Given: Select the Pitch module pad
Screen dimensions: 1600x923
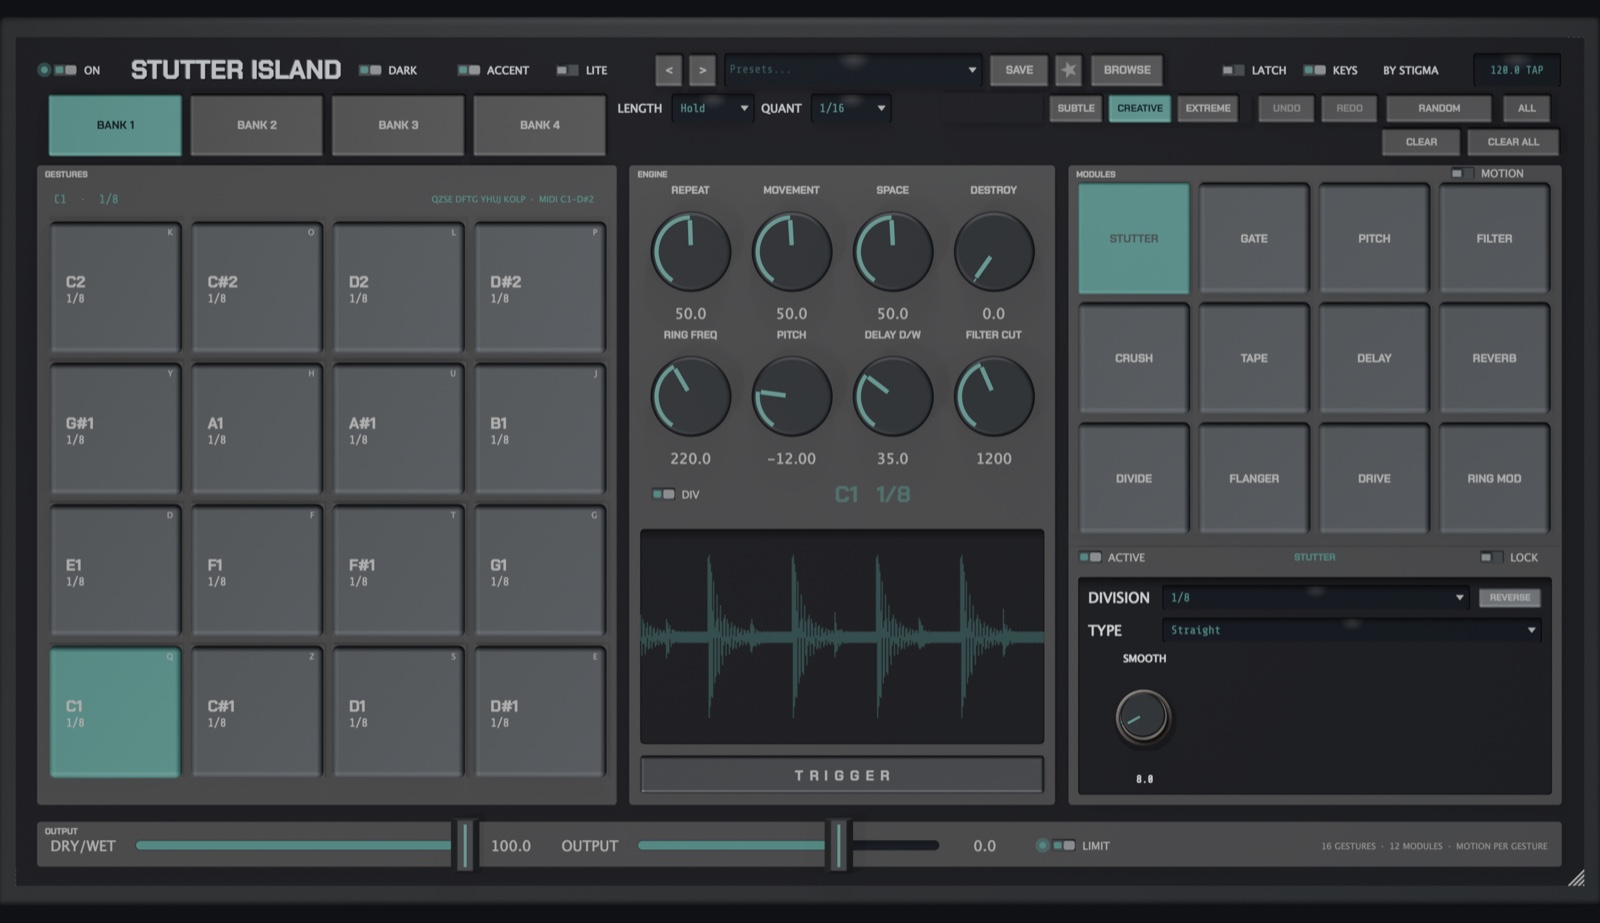Looking at the screenshot, I should tap(1374, 238).
